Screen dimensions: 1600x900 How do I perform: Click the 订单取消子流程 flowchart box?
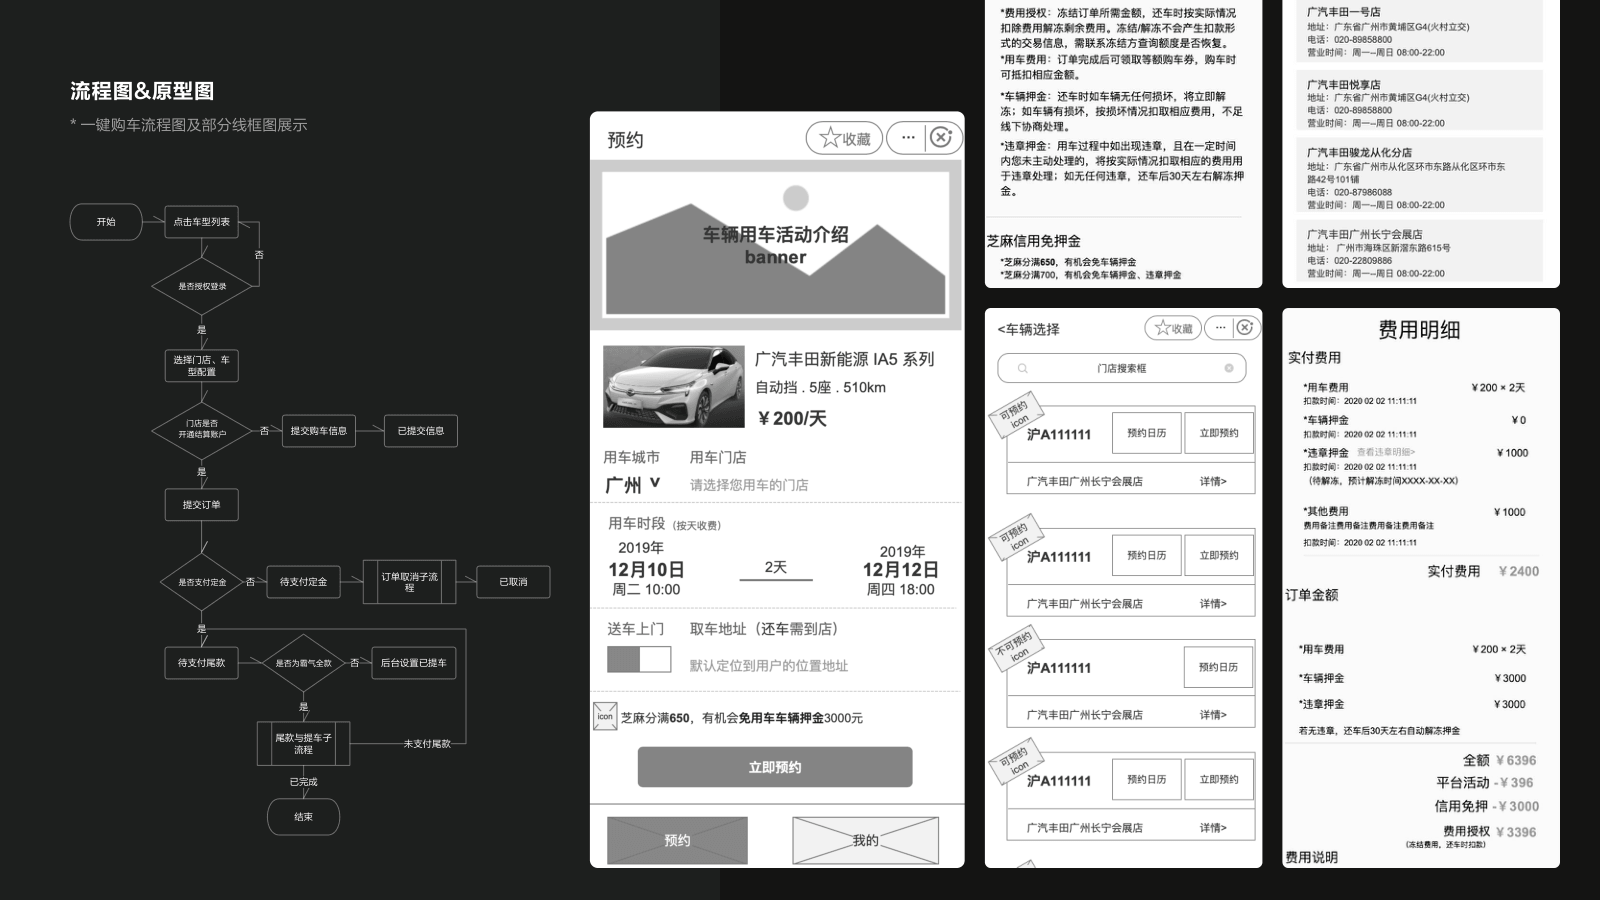409,582
